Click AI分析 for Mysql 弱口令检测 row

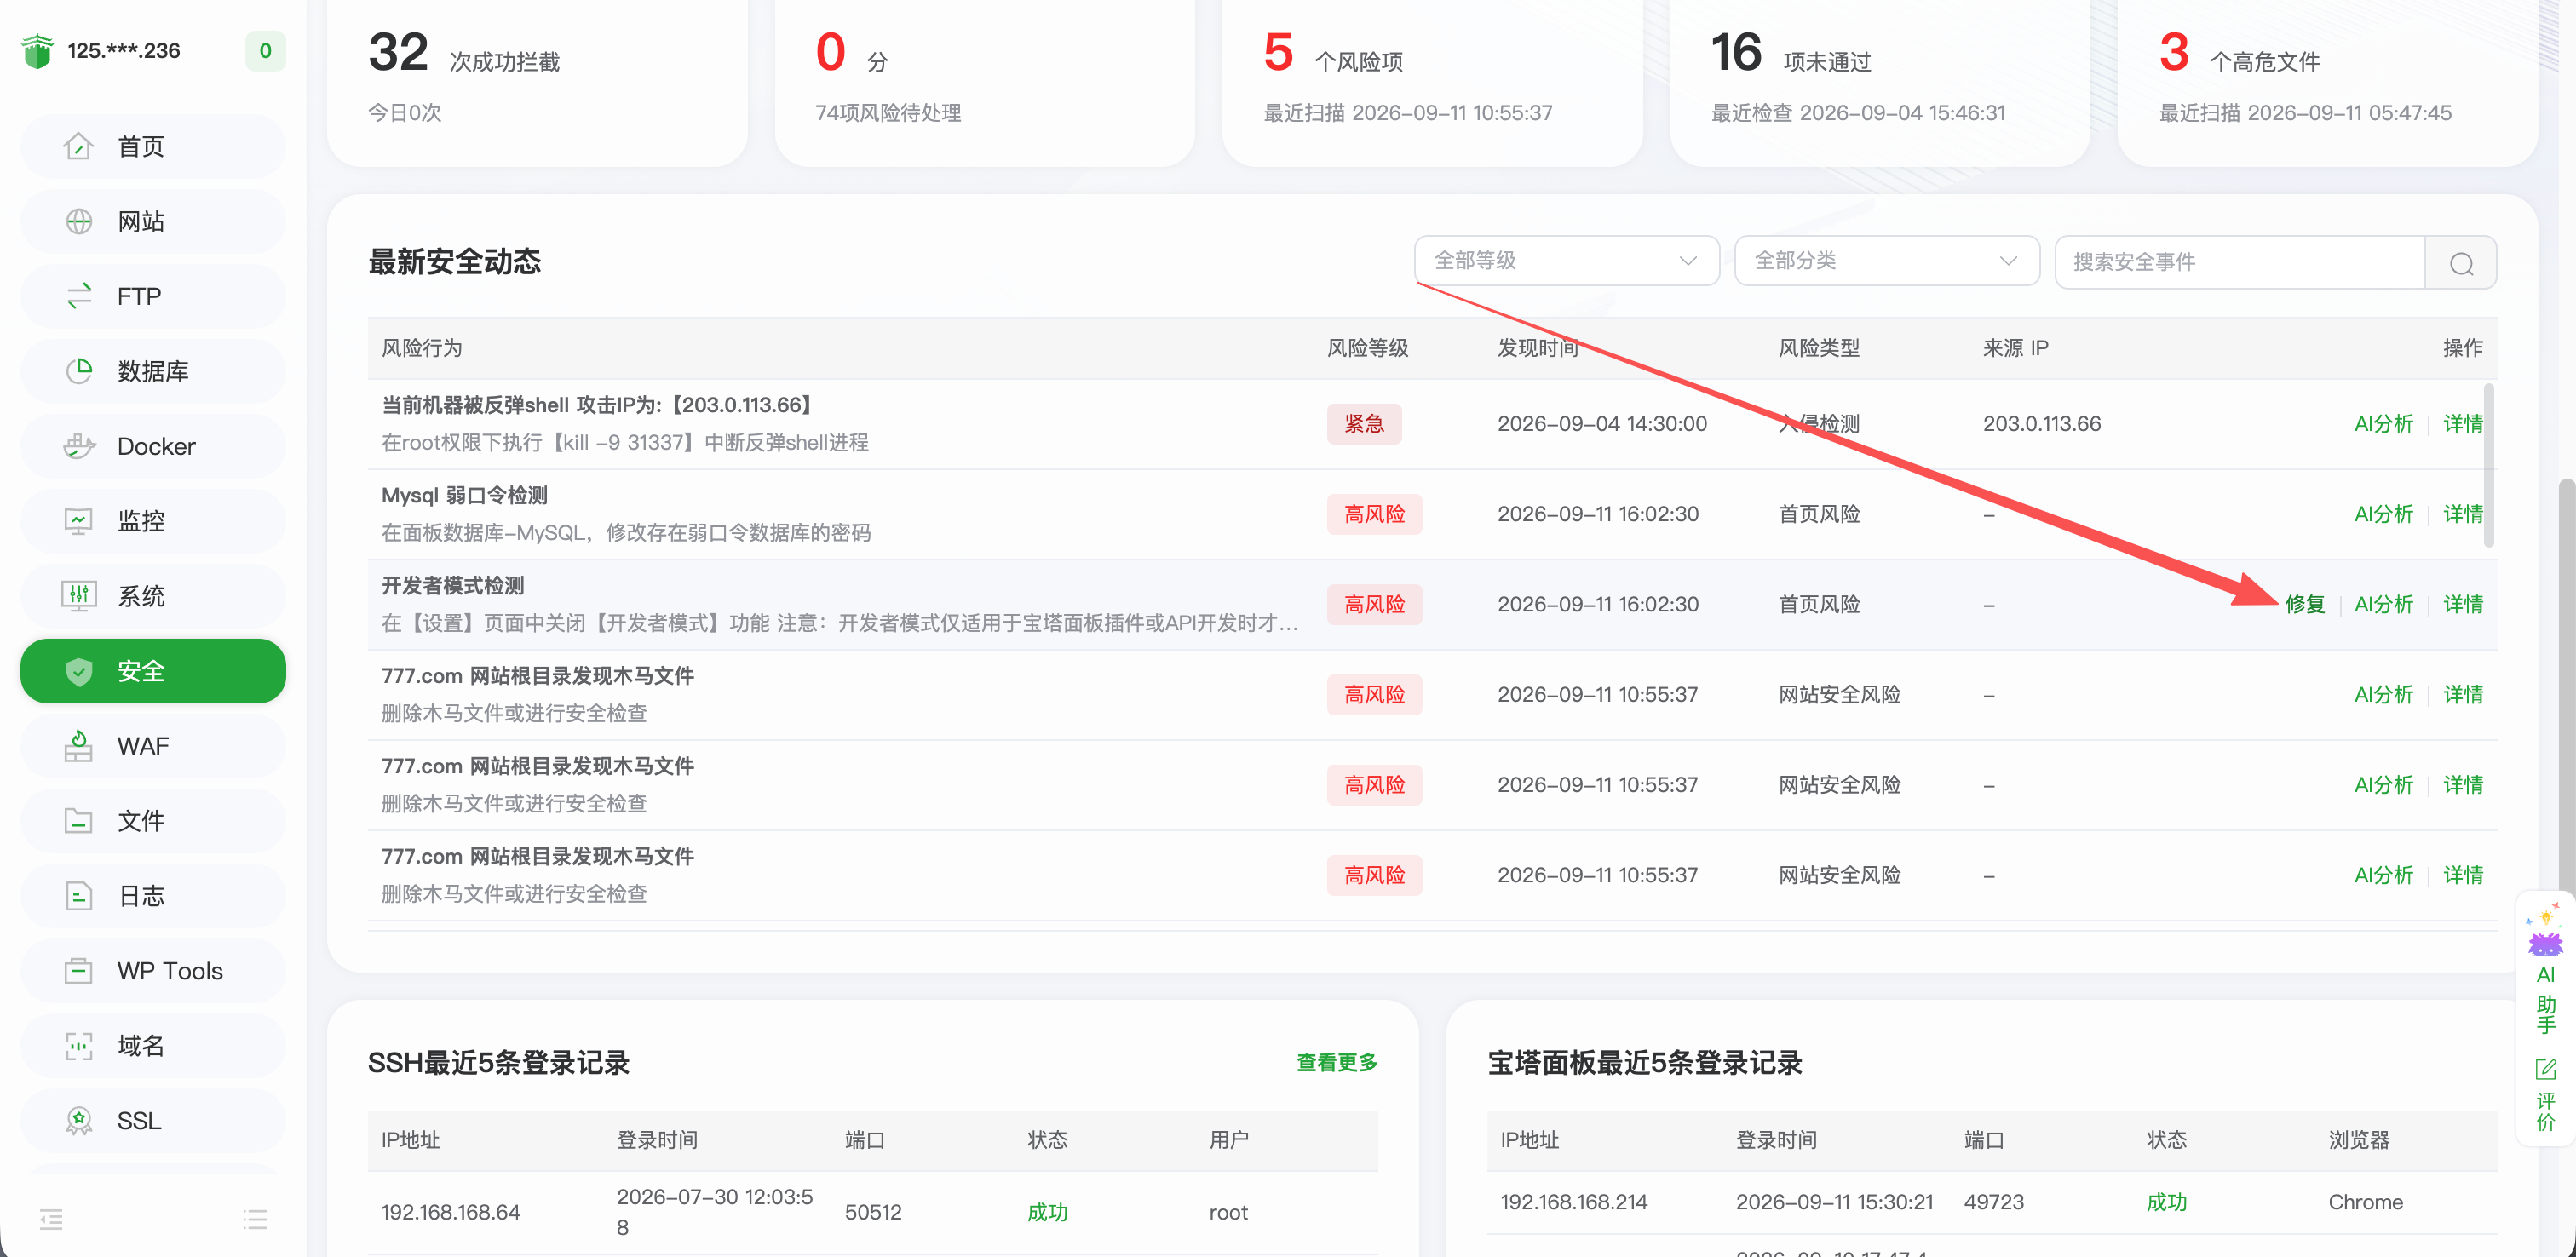pos(2383,514)
